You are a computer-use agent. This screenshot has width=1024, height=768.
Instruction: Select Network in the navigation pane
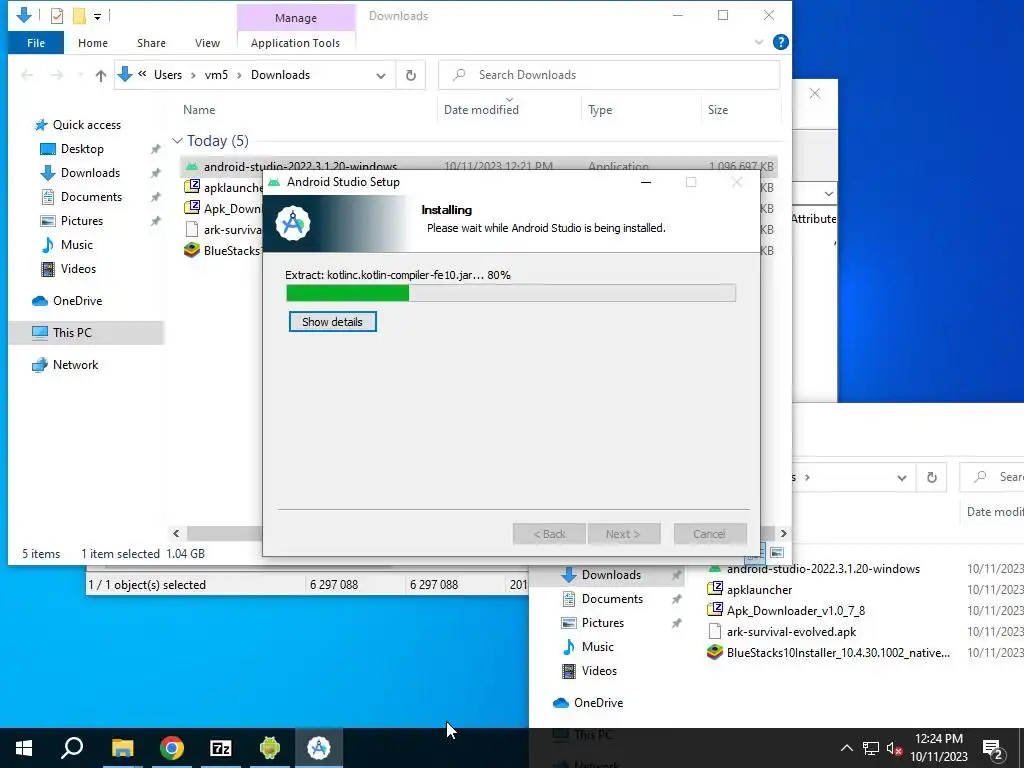(x=75, y=365)
